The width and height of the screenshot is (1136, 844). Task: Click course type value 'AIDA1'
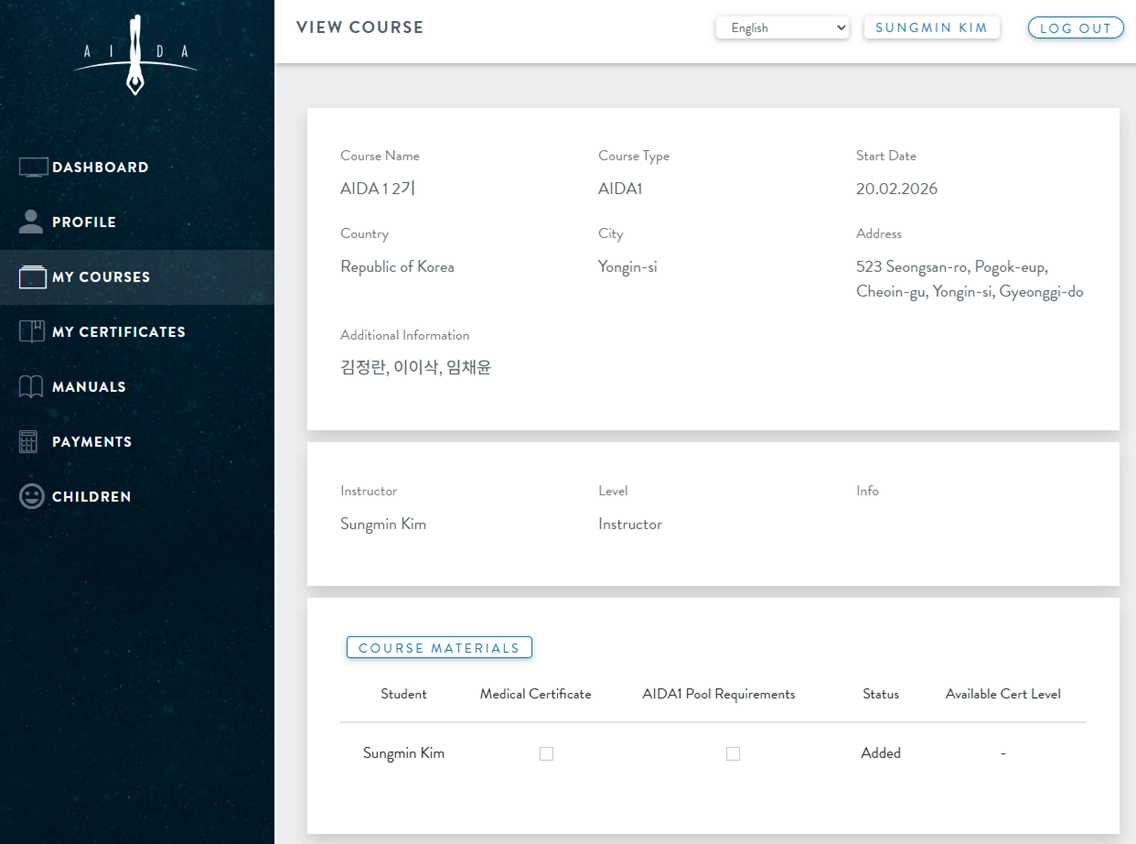coord(620,188)
